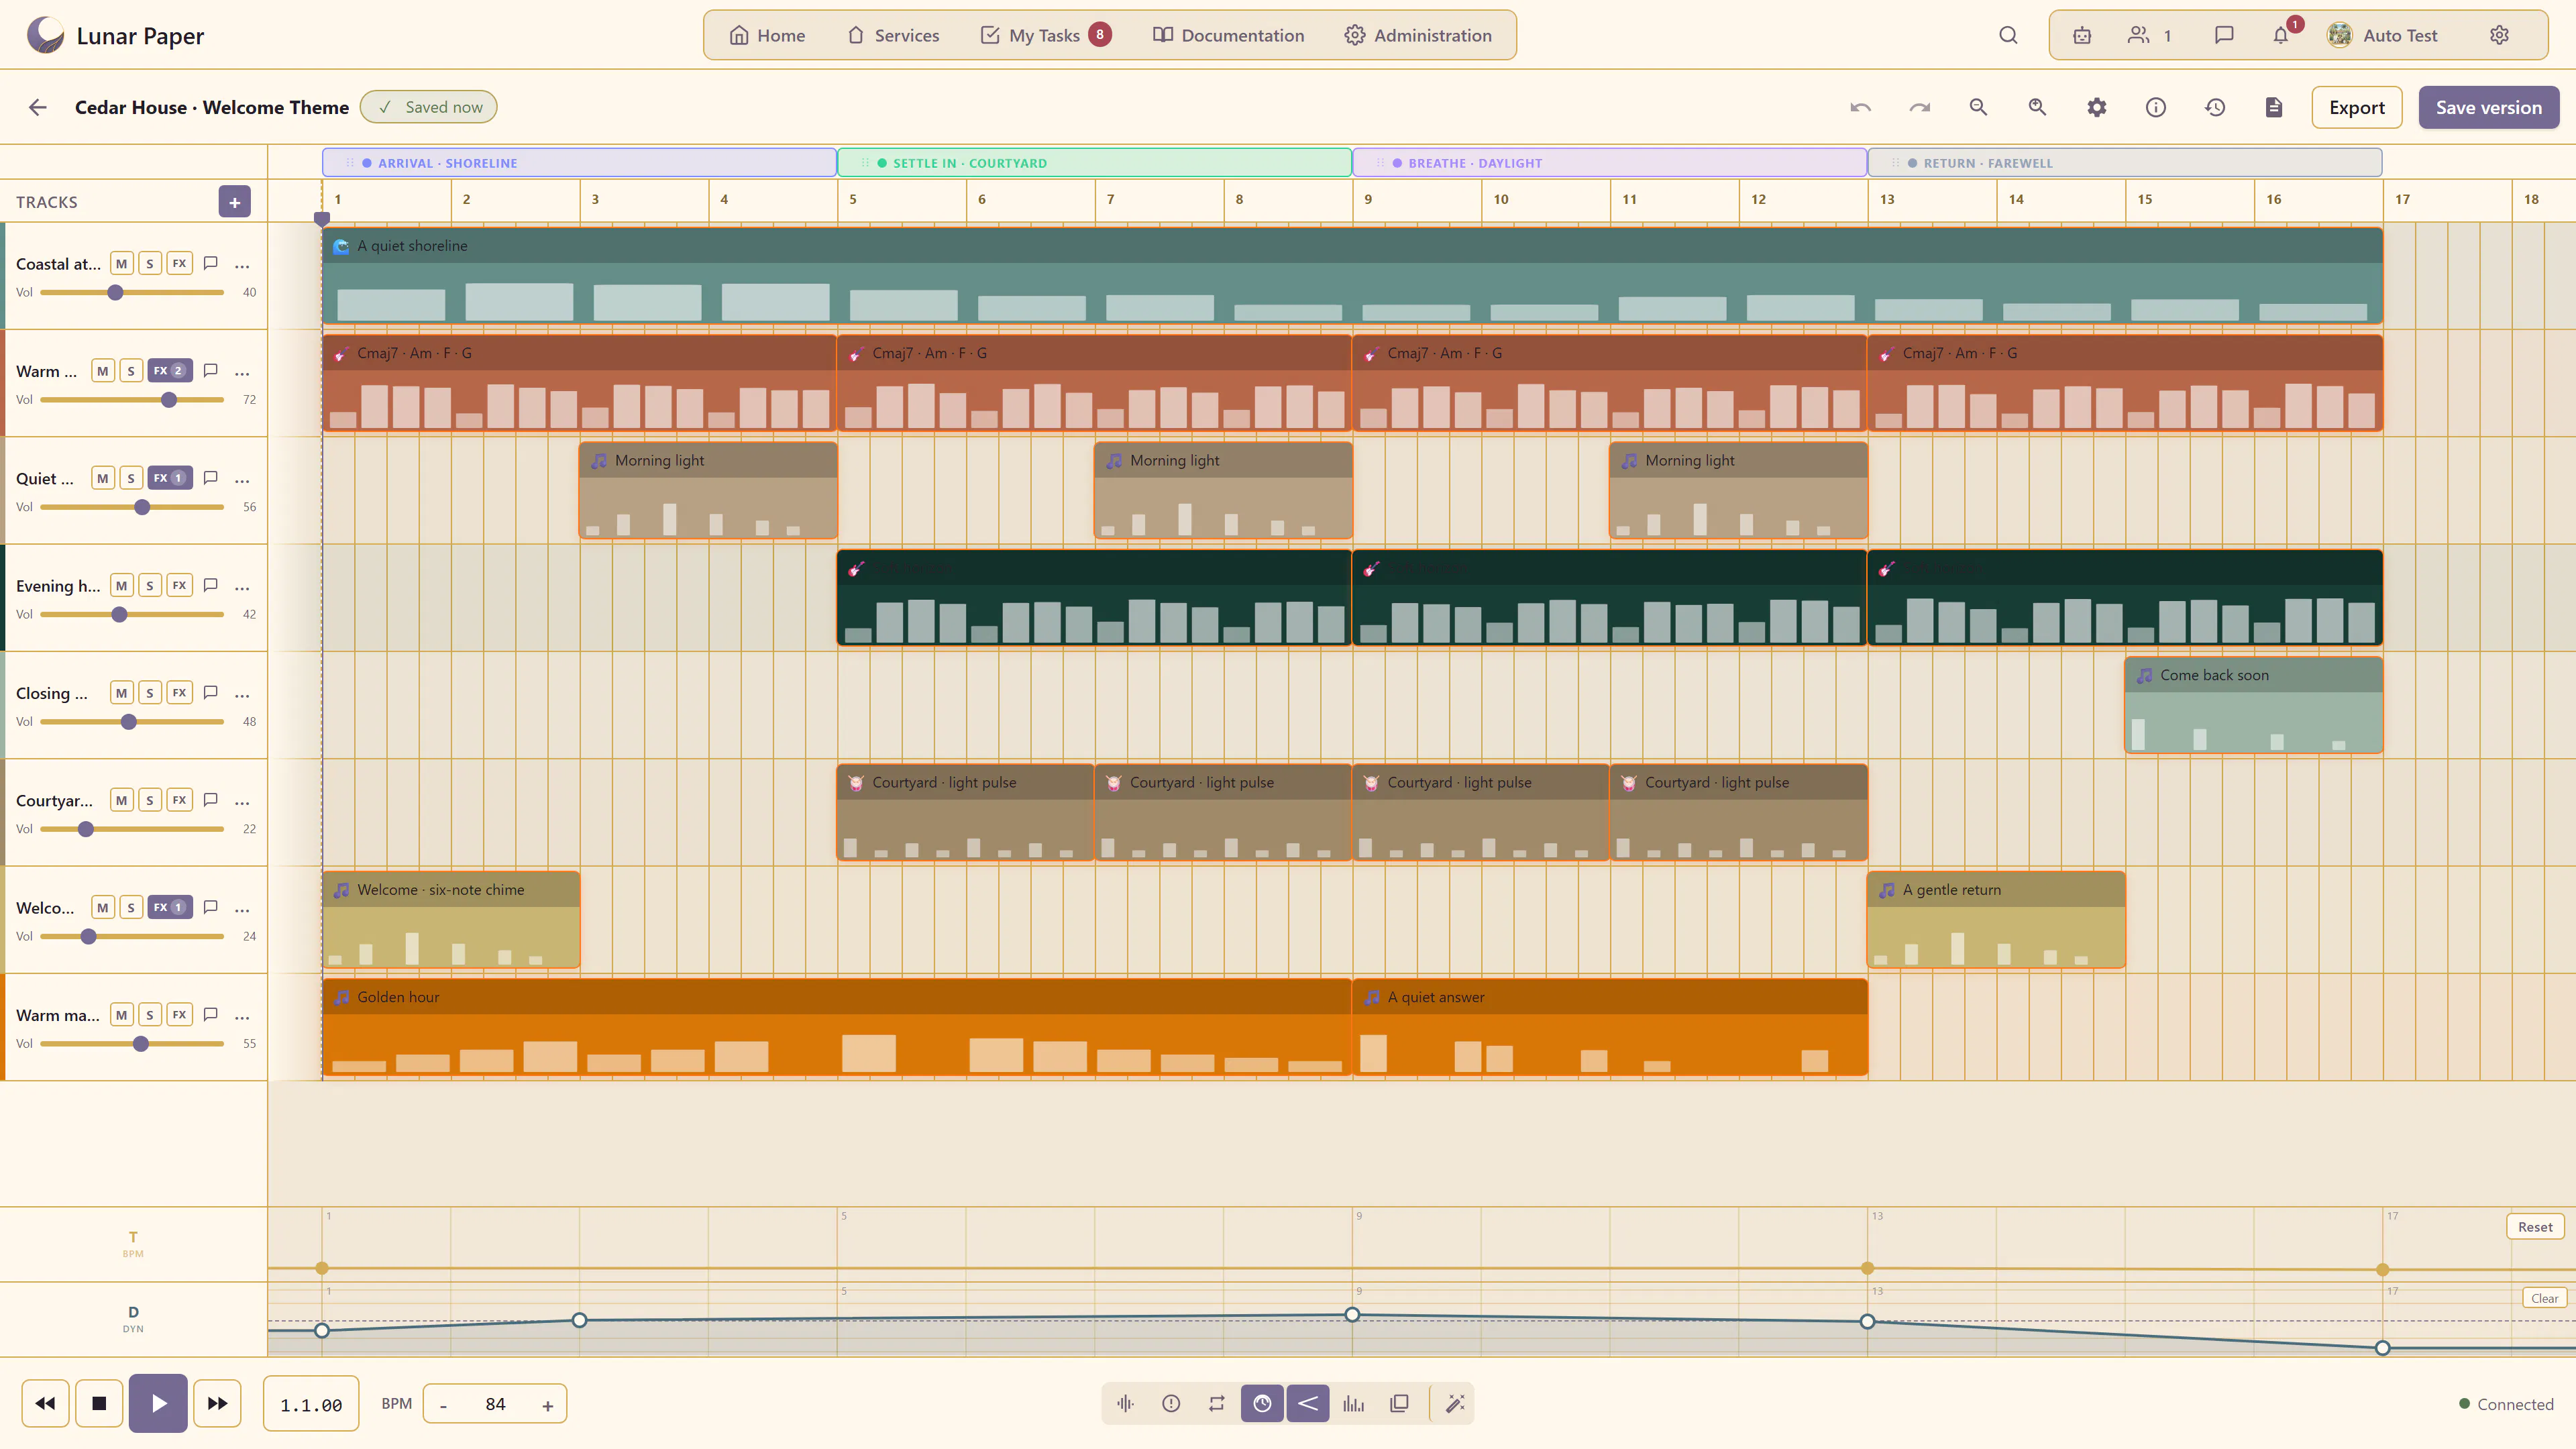This screenshot has height=1449, width=2576.
Task: Add a new track with plus button
Action: (x=235, y=202)
